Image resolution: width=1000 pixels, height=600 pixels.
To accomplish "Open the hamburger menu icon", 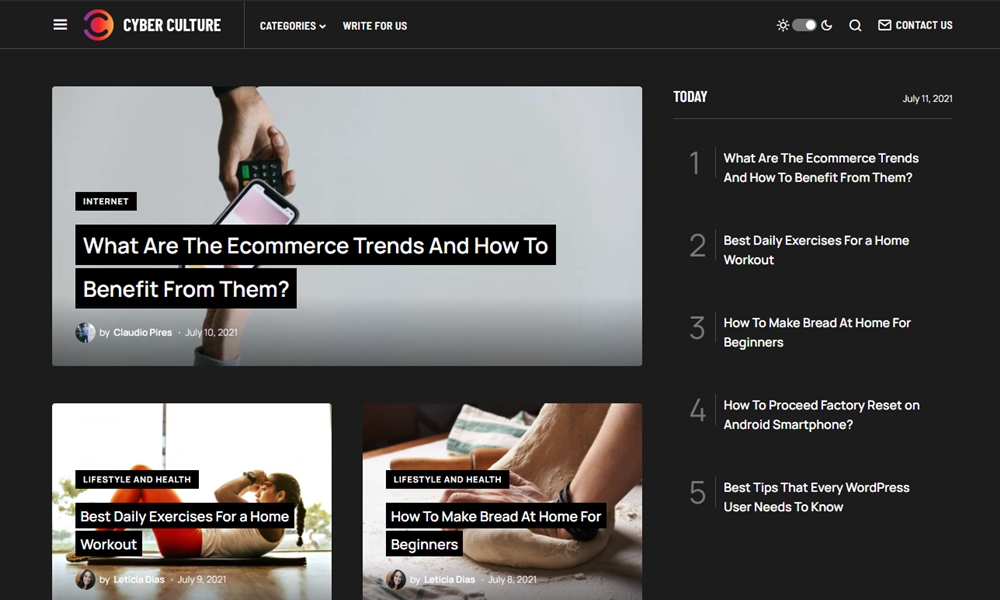I will point(60,25).
